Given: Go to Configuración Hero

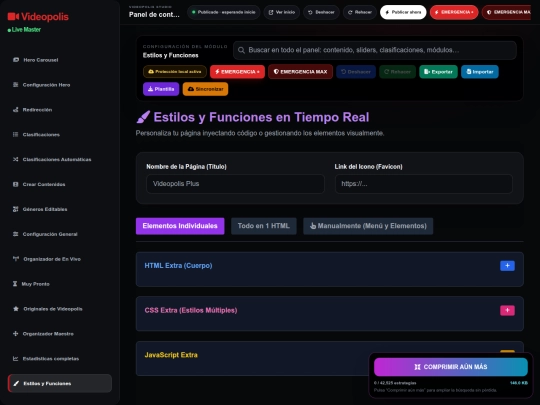Looking at the screenshot, I should click(60, 85).
